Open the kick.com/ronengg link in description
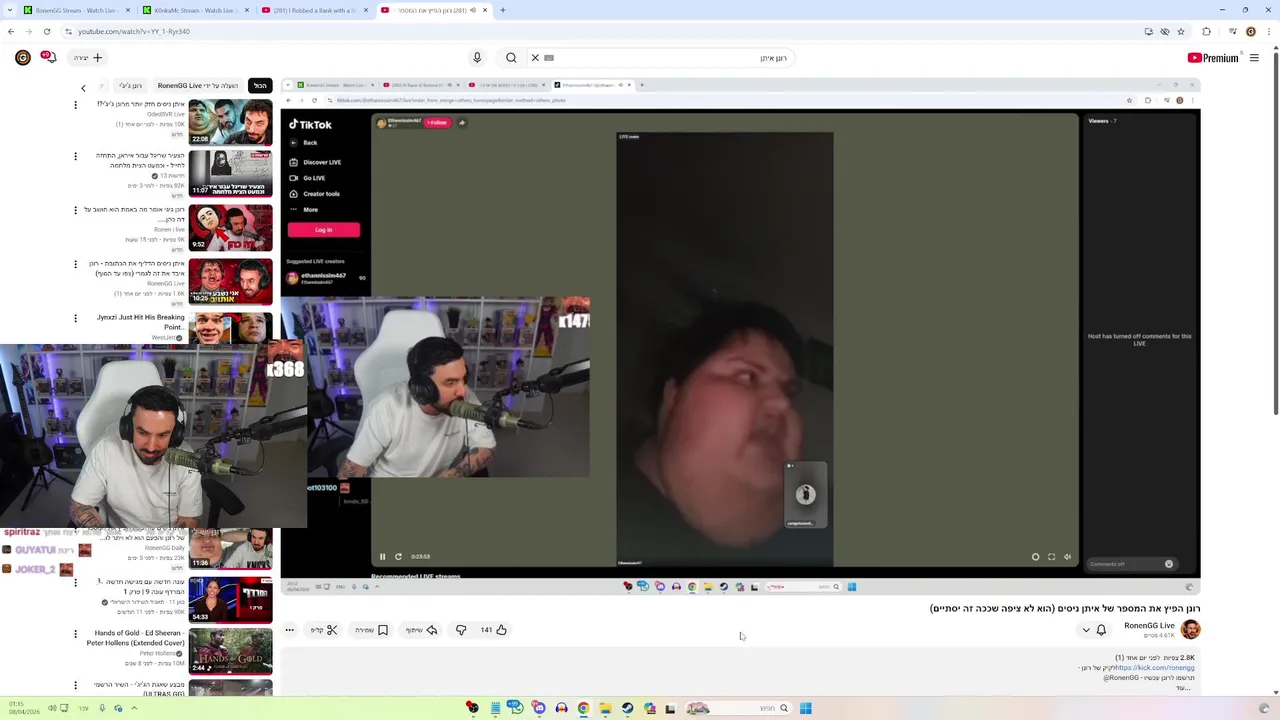 1155,667
